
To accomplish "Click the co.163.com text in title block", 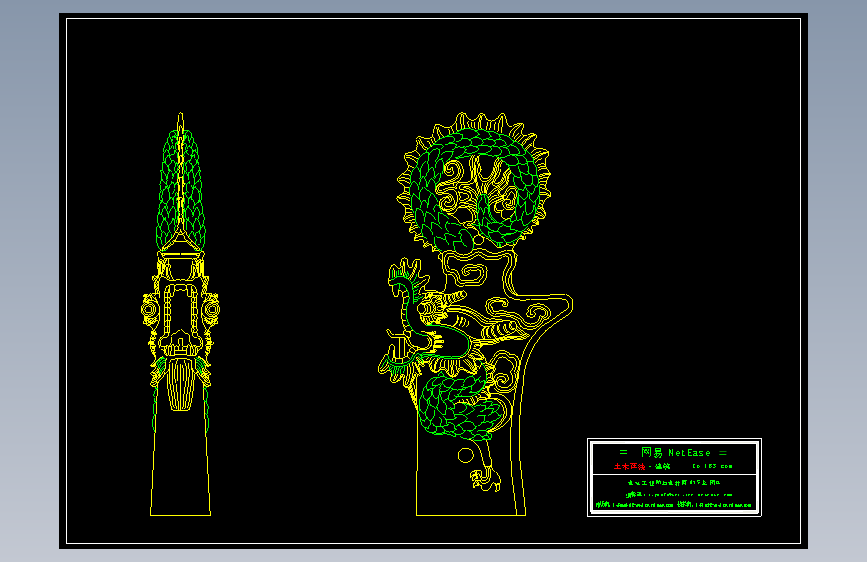I will [x=712, y=466].
